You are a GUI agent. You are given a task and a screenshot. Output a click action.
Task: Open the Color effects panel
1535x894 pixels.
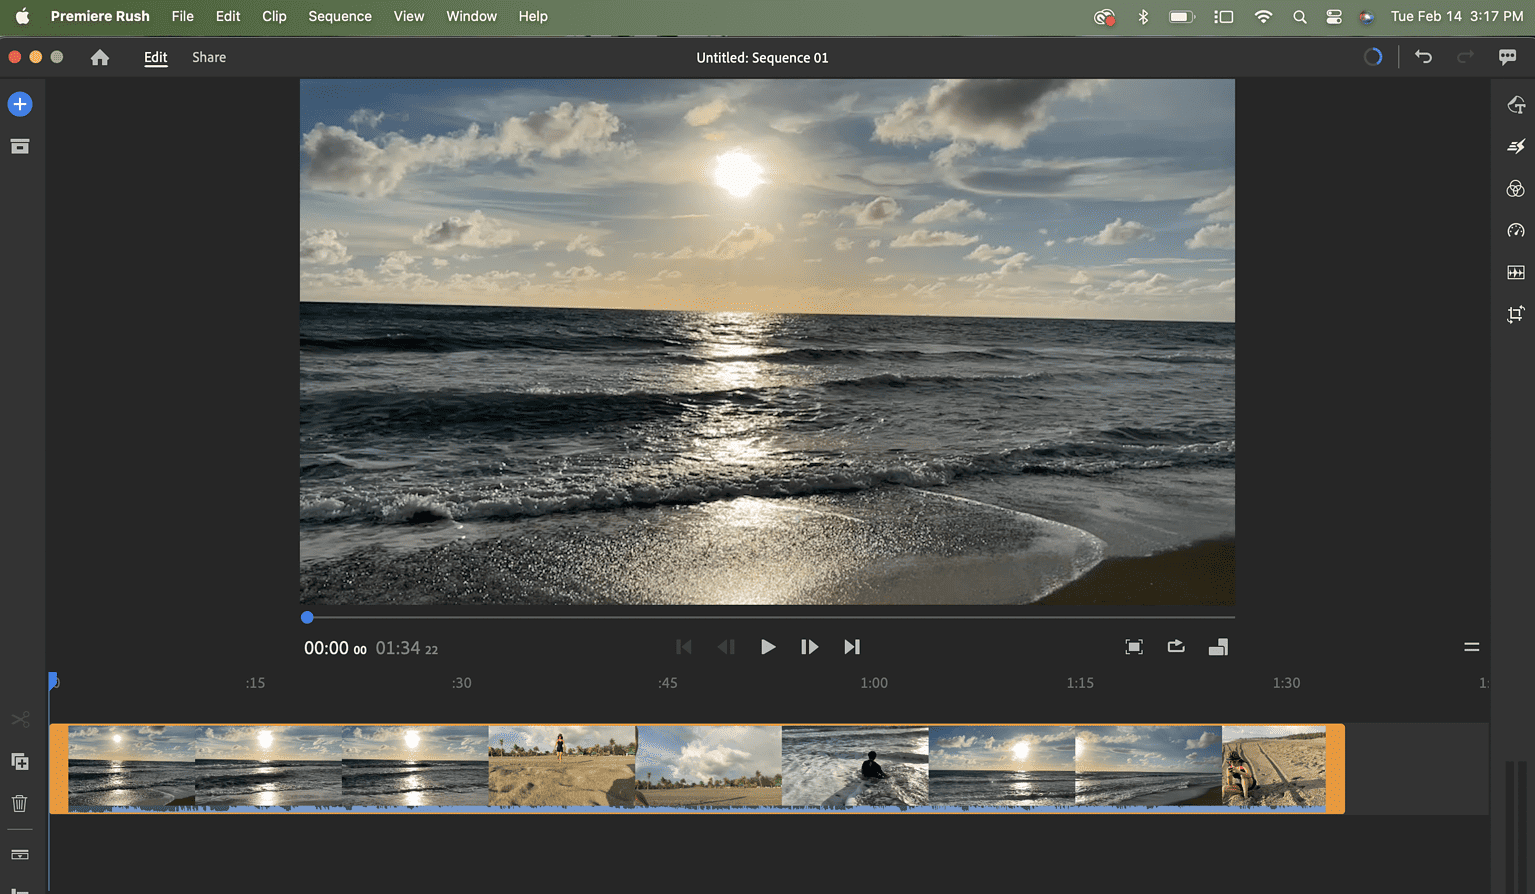tap(1516, 188)
